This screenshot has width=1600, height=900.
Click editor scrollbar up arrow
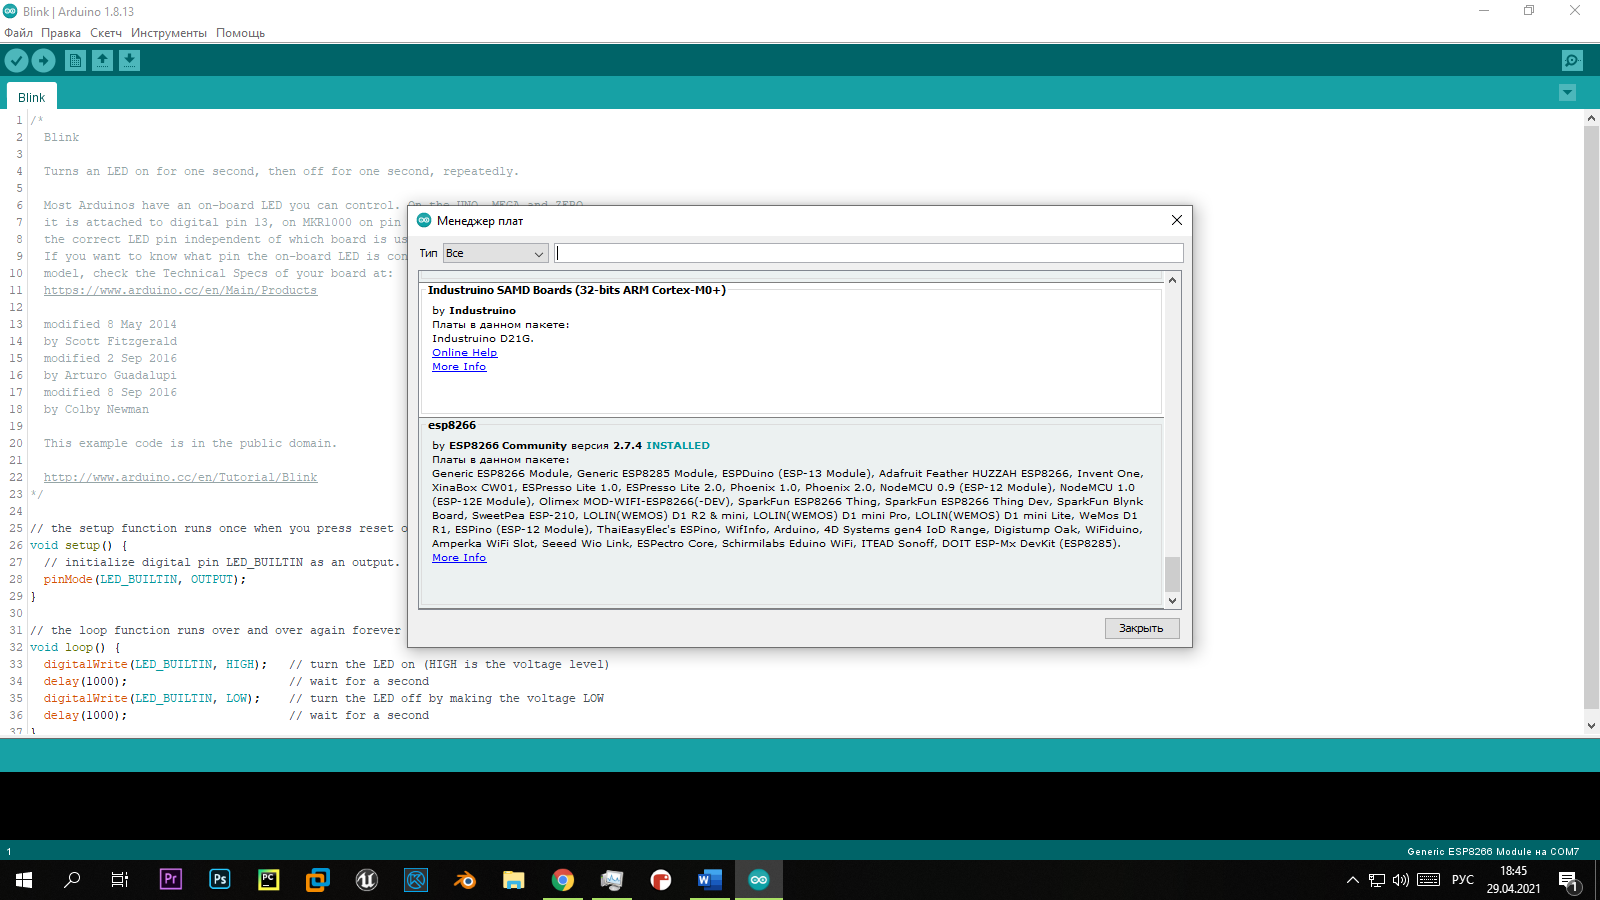1591,118
